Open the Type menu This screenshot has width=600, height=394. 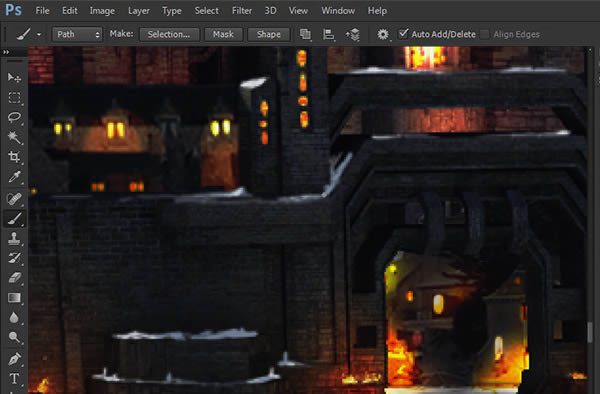(172, 11)
